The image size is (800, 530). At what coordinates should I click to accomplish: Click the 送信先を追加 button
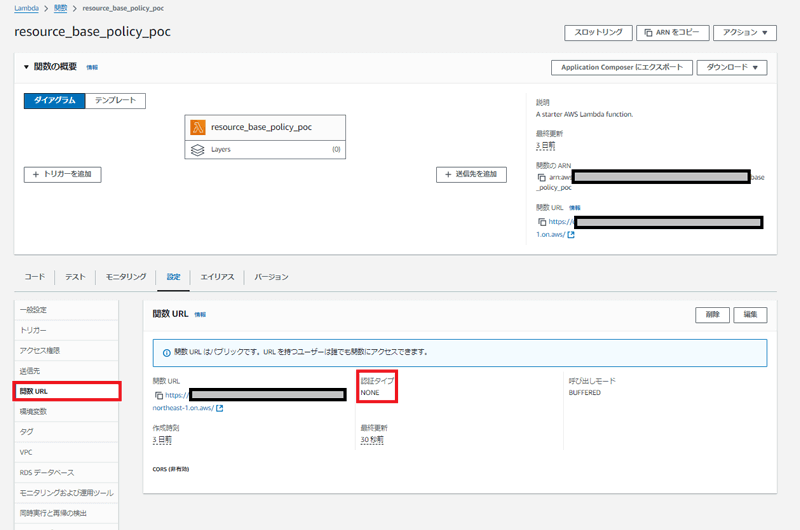coord(471,174)
